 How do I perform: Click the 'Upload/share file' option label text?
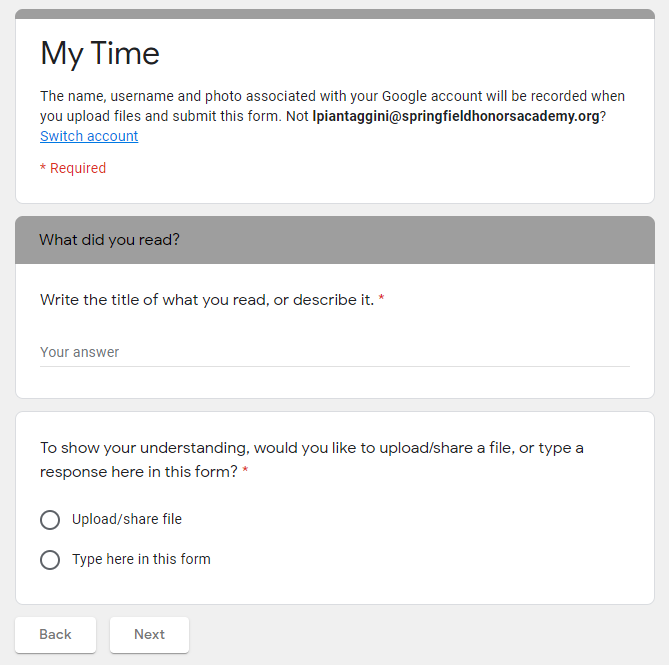[x=127, y=519]
